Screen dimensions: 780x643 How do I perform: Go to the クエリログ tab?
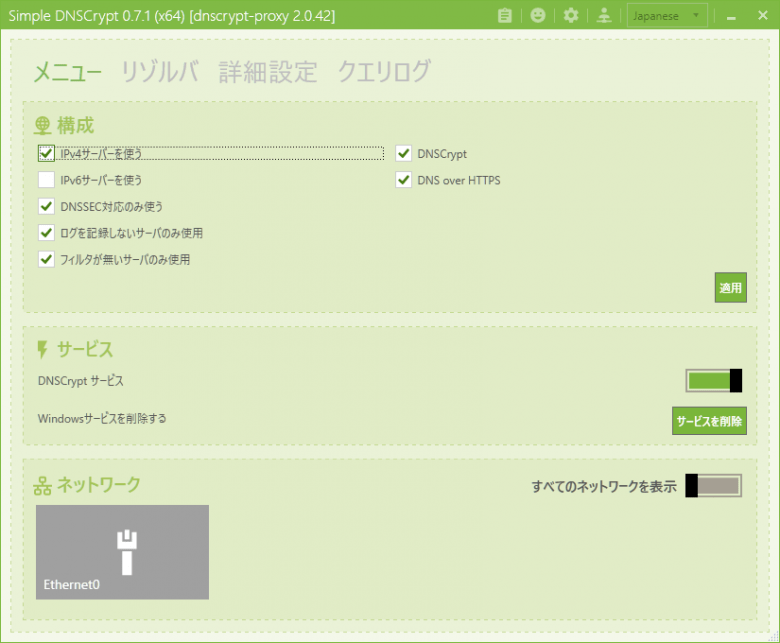383,72
